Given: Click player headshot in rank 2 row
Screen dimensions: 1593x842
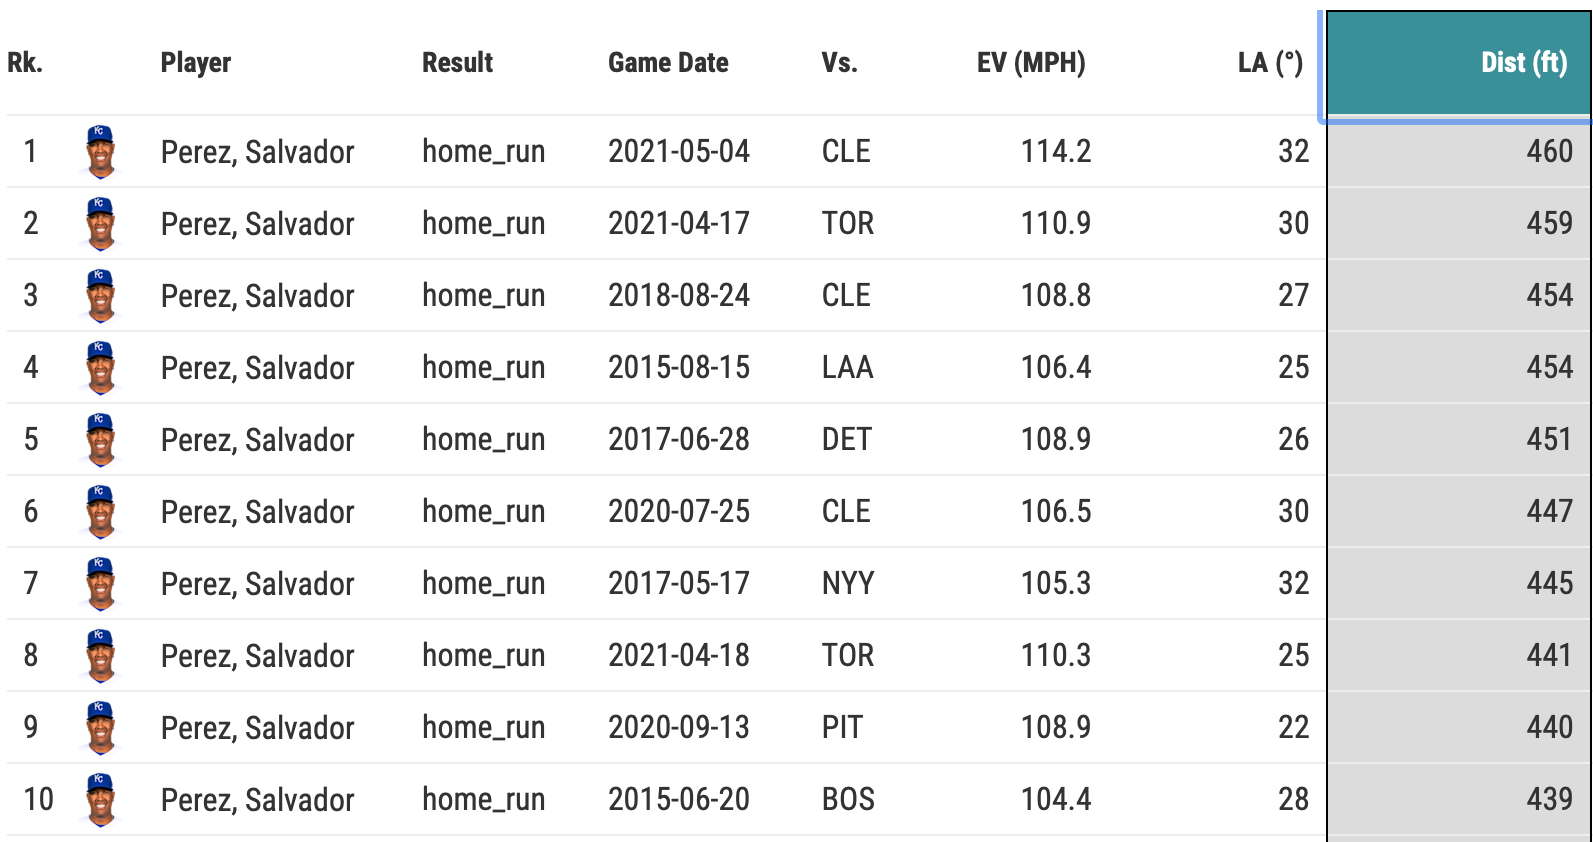Looking at the screenshot, I should click(100, 224).
